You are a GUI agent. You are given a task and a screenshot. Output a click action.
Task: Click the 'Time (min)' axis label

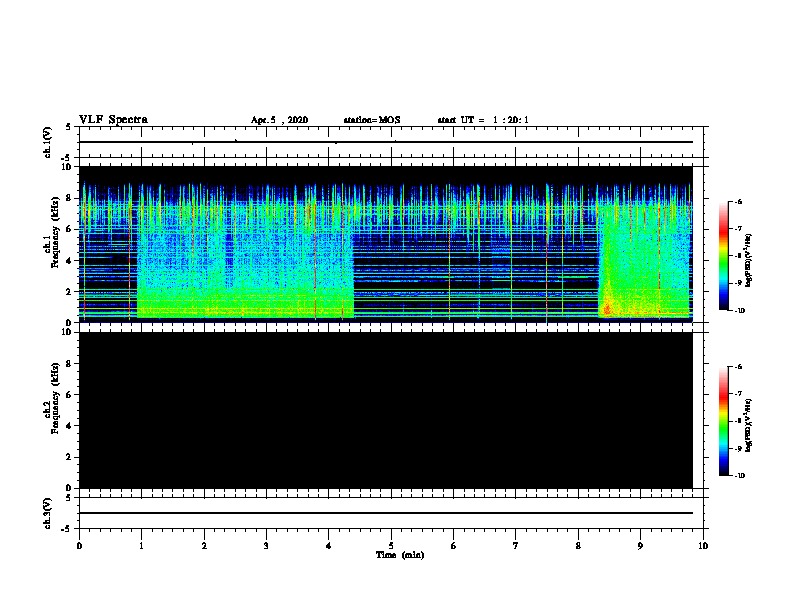tap(400, 555)
